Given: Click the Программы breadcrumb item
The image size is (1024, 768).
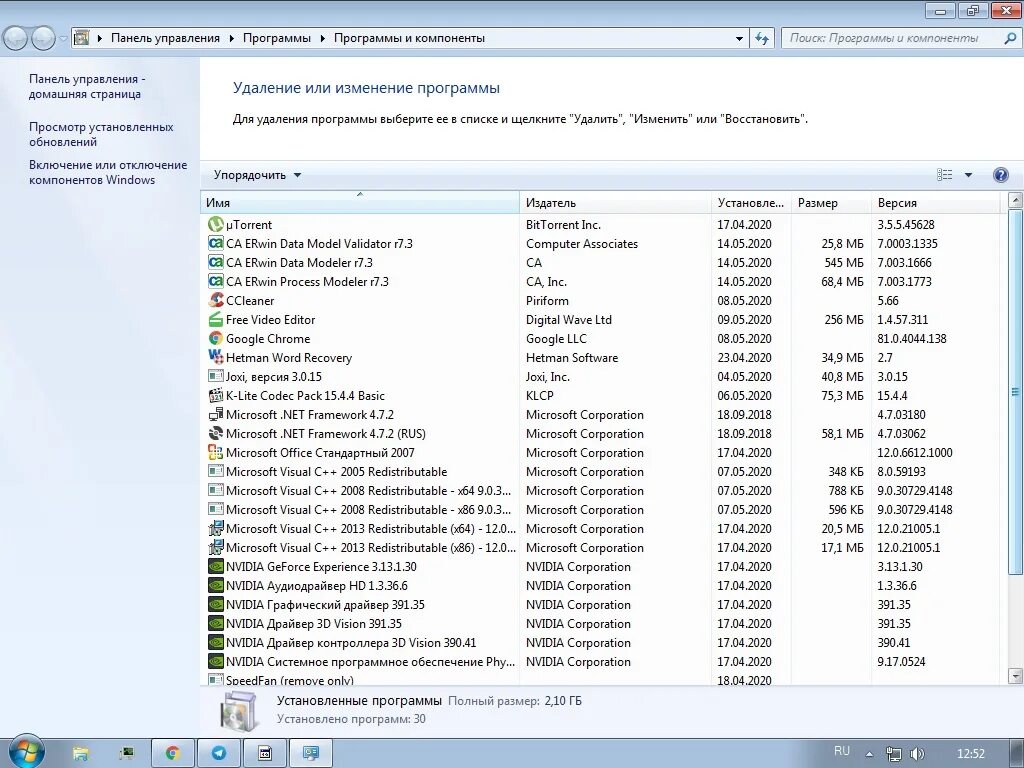Looking at the screenshot, I should (276, 38).
